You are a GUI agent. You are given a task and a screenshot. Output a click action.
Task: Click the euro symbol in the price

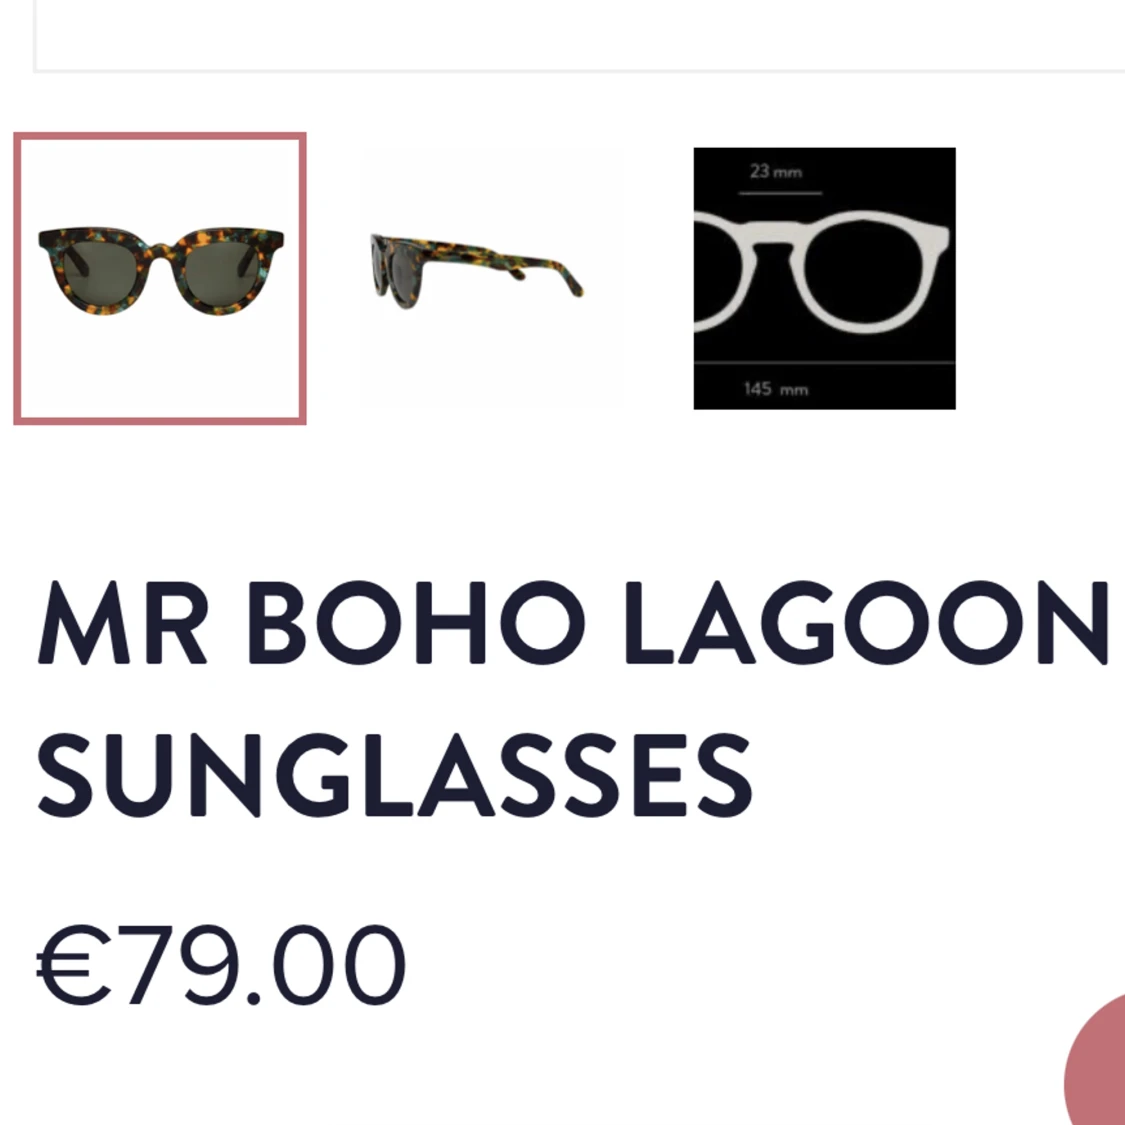click(x=74, y=965)
